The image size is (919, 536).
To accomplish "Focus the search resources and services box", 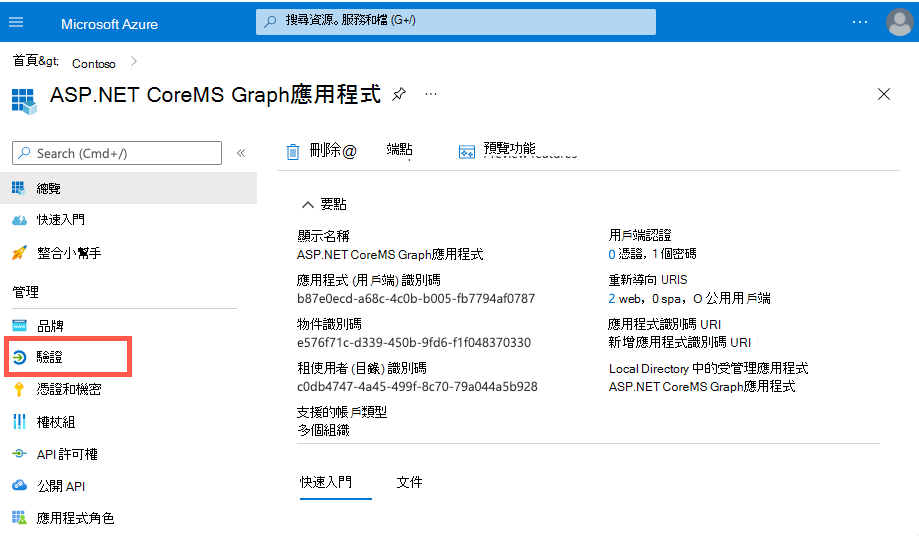I will [x=455, y=22].
